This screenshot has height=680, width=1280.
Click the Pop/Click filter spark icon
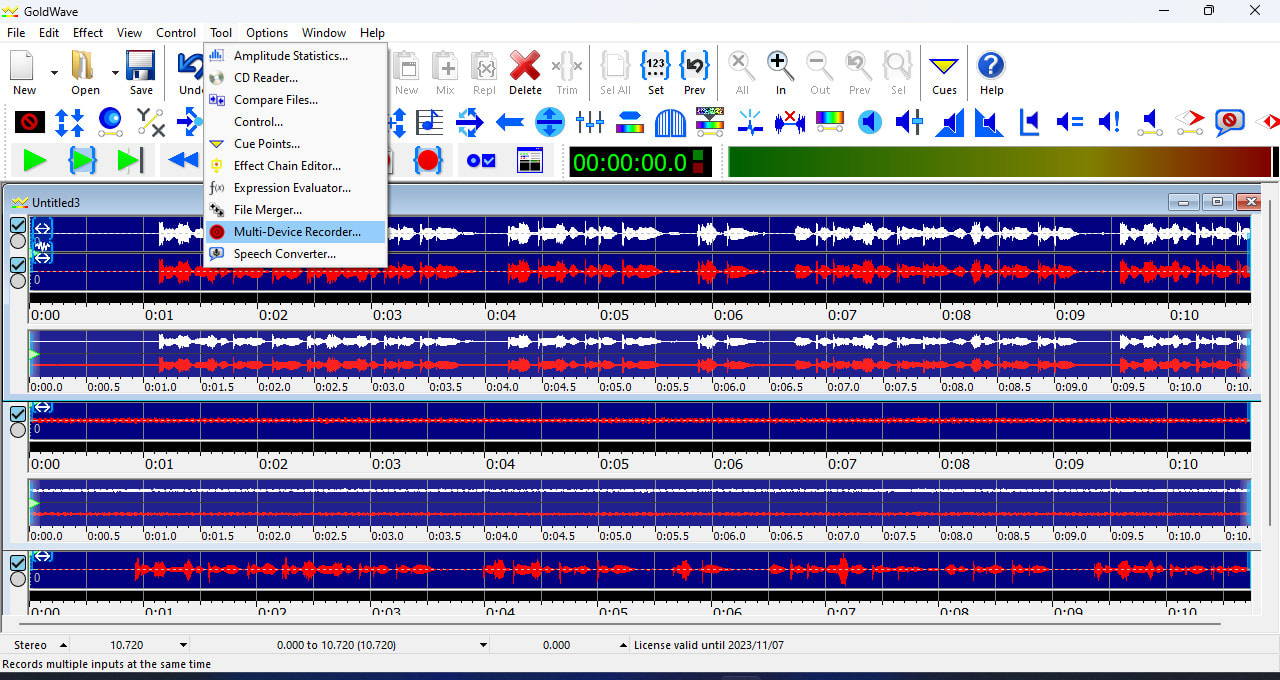pos(750,123)
